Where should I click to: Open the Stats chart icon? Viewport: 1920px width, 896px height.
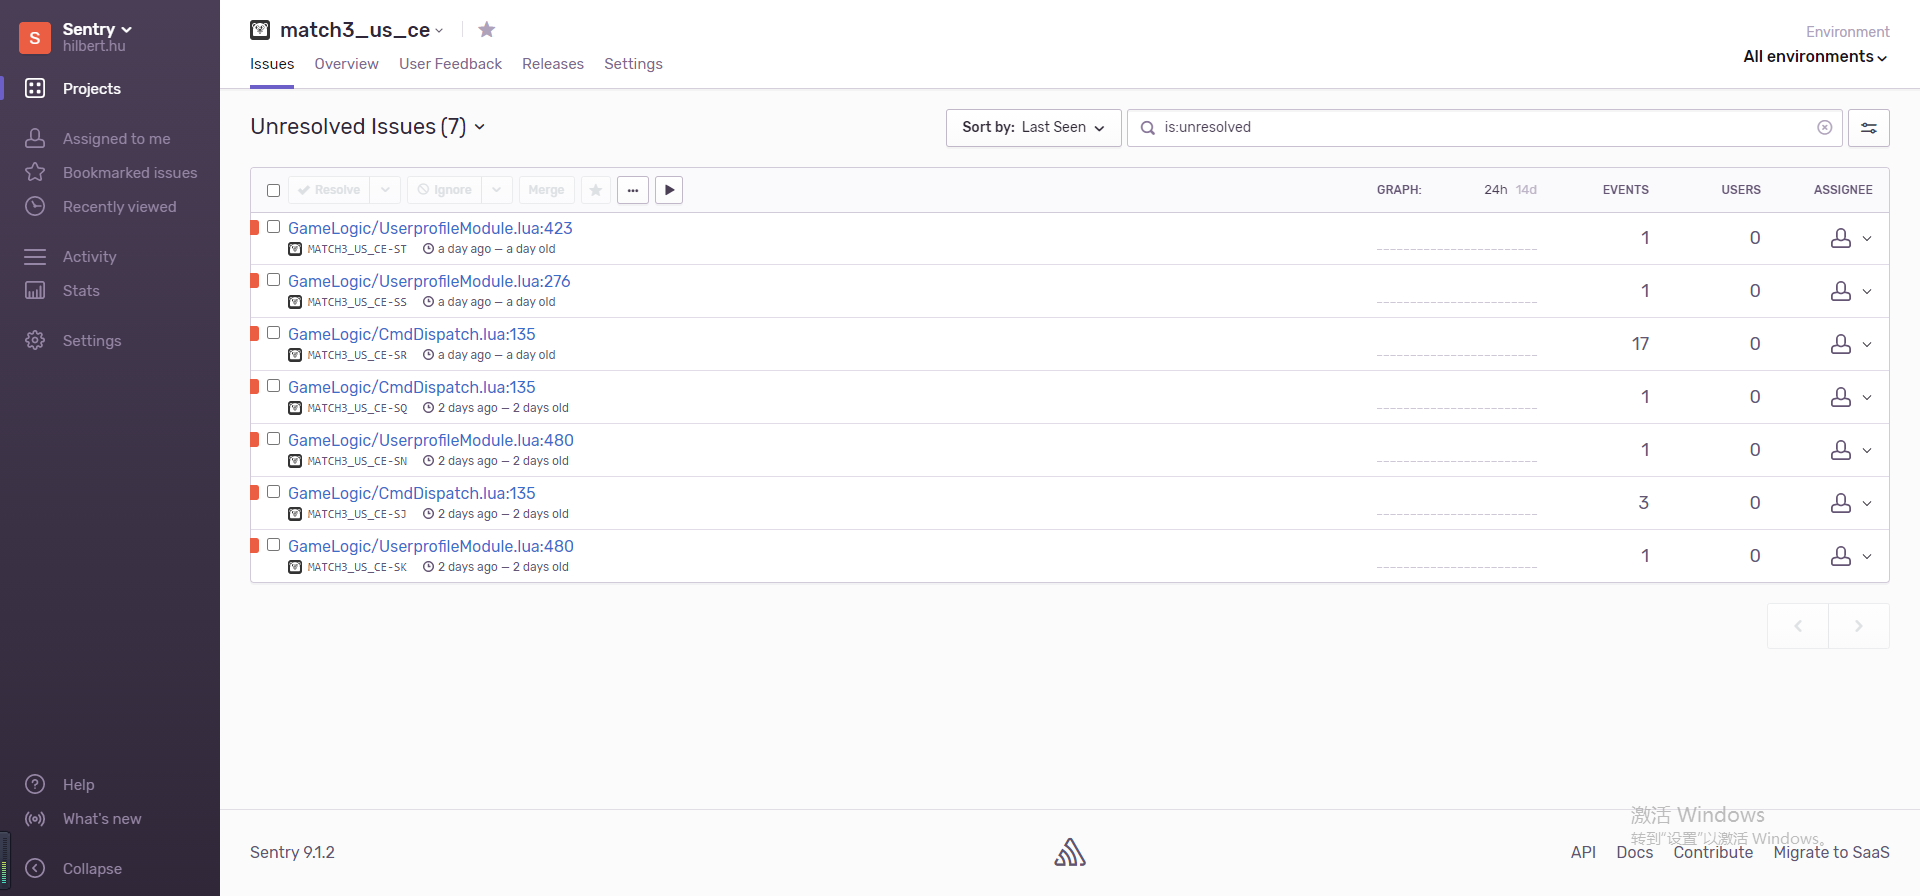tap(35, 290)
